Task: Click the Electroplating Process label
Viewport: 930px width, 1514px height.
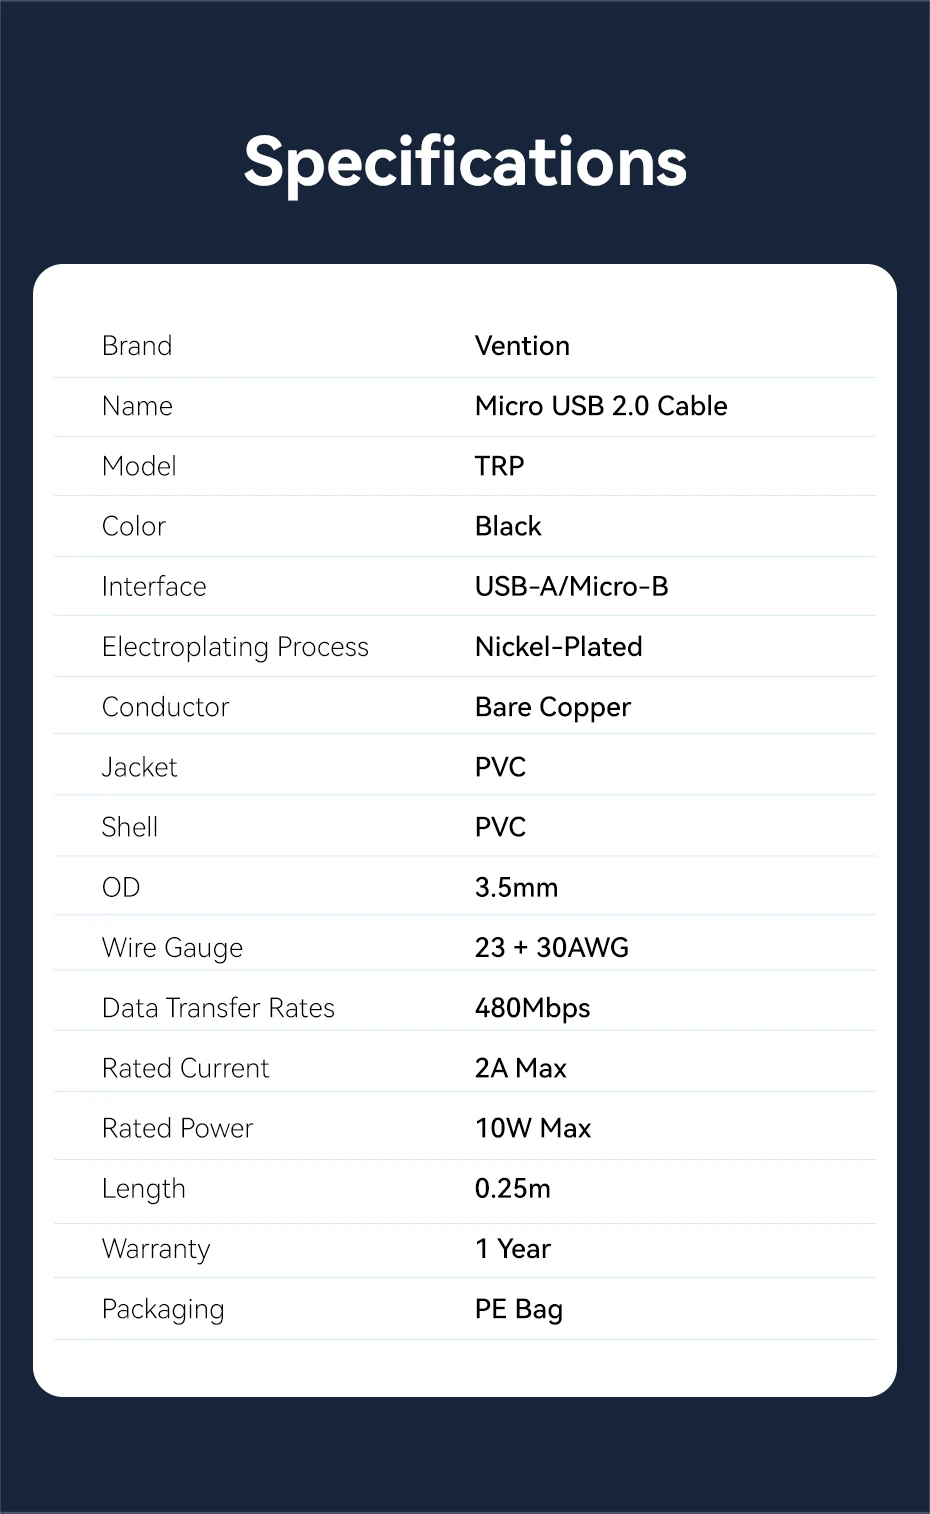Action: (x=235, y=647)
